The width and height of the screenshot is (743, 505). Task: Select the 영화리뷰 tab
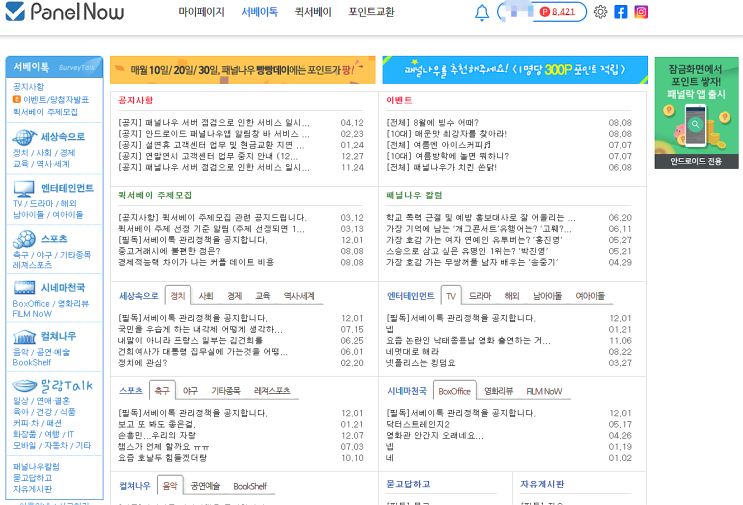point(498,391)
